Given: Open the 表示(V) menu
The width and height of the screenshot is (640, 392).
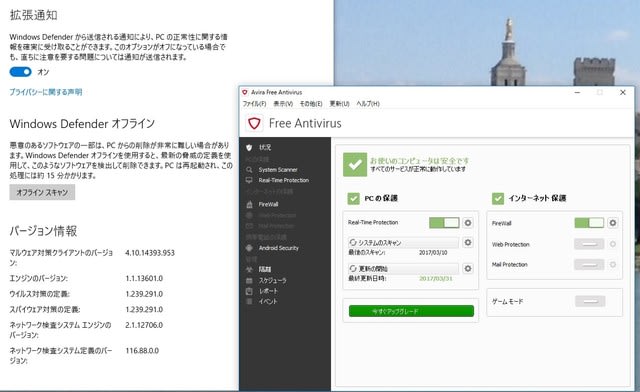Looking at the screenshot, I should pos(283,104).
